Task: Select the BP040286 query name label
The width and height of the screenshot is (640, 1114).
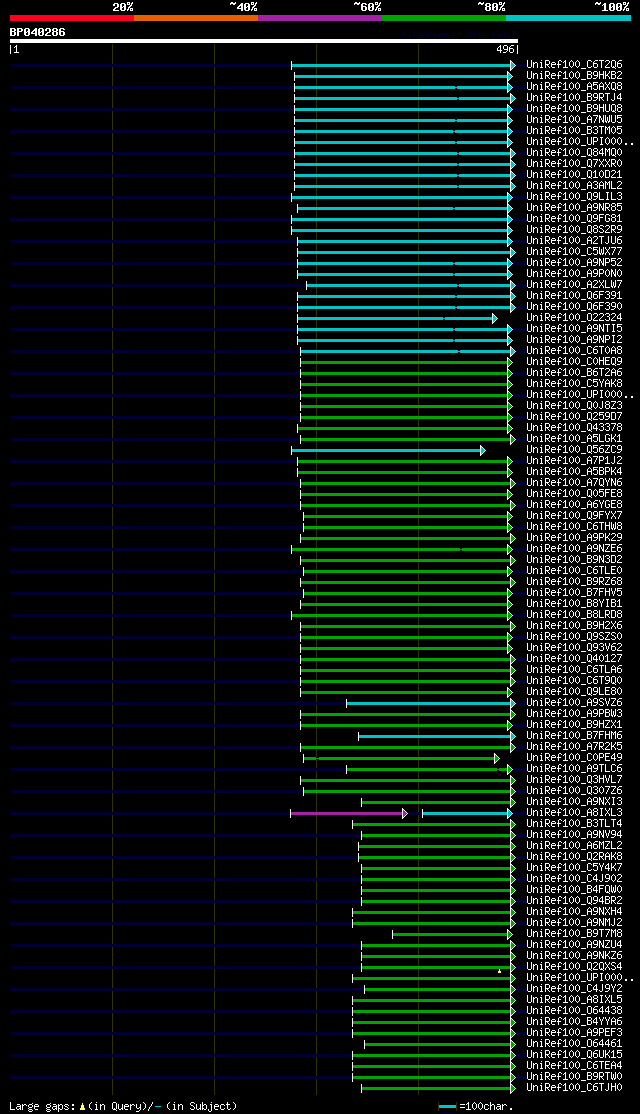Action: tap(38, 32)
